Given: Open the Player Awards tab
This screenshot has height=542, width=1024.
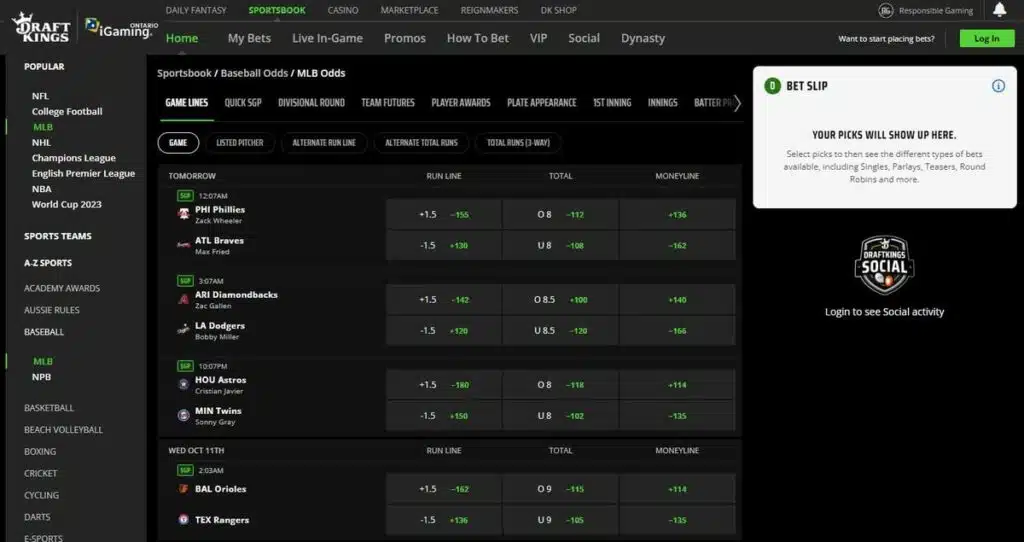Looking at the screenshot, I should tap(461, 103).
